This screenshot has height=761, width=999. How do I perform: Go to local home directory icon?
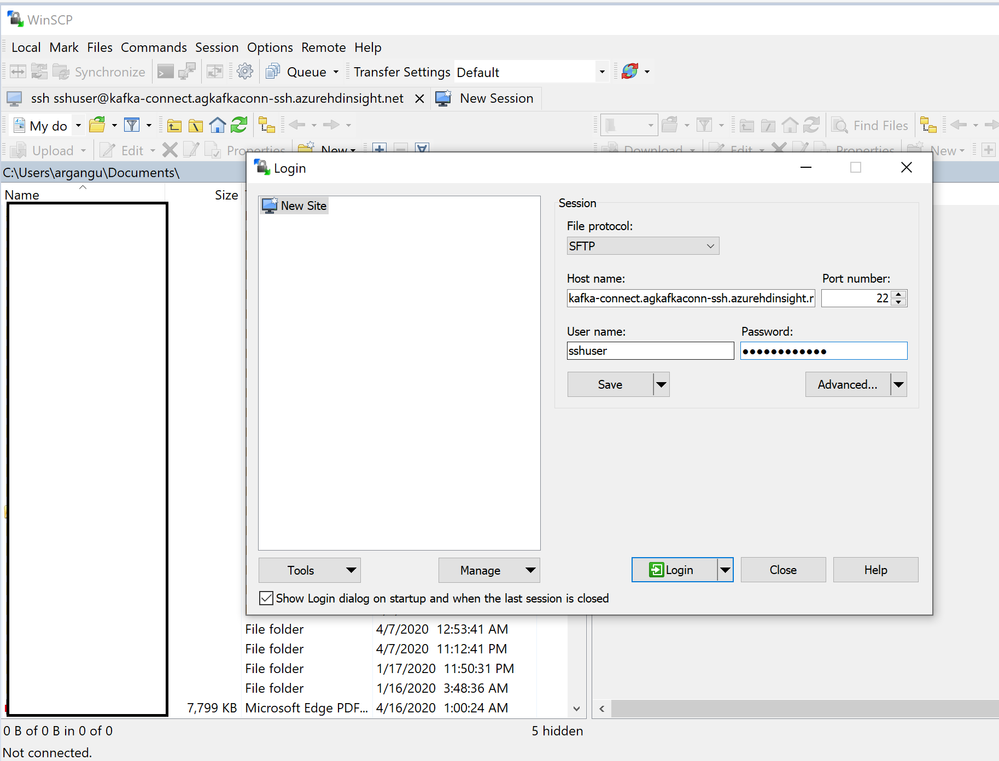[217, 126]
